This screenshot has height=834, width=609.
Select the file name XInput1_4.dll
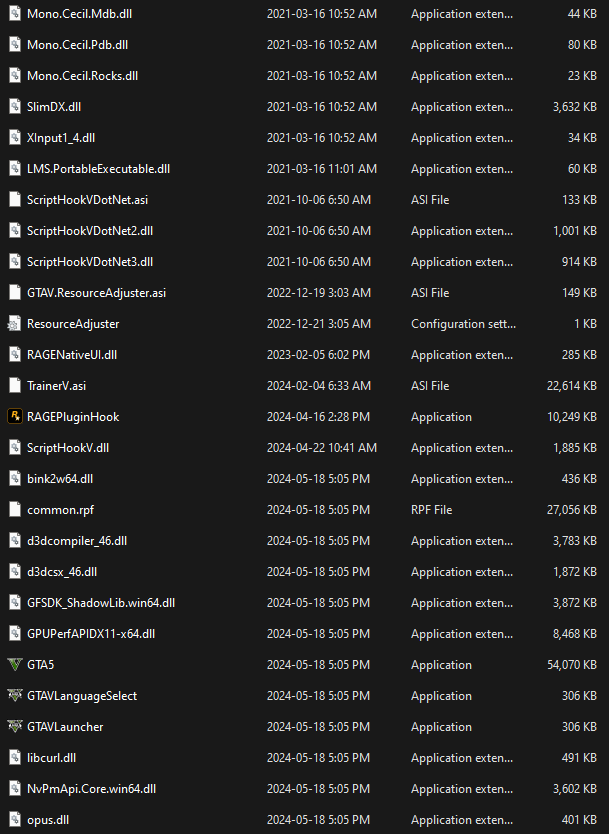coord(61,138)
